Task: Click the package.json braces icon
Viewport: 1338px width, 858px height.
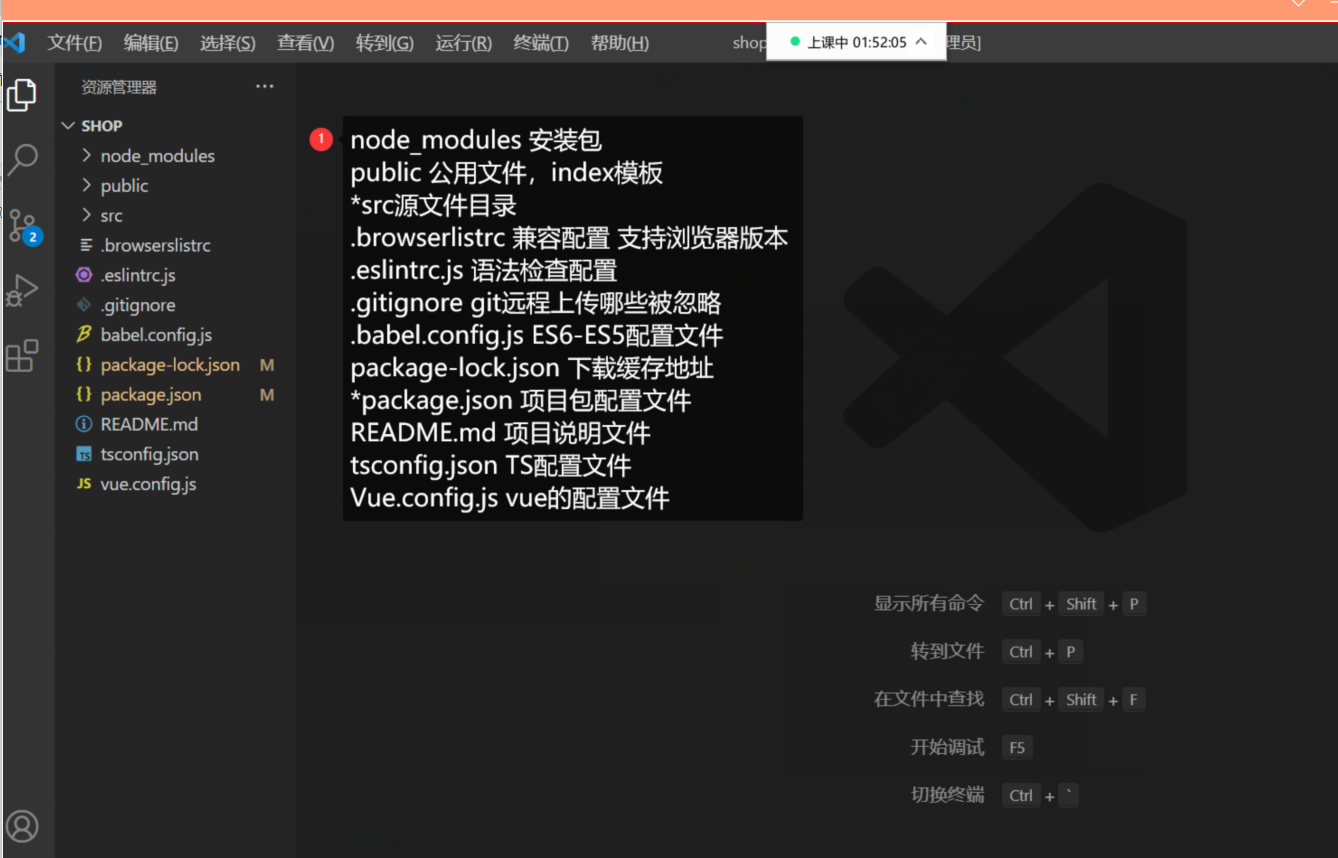Action: (85, 395)
